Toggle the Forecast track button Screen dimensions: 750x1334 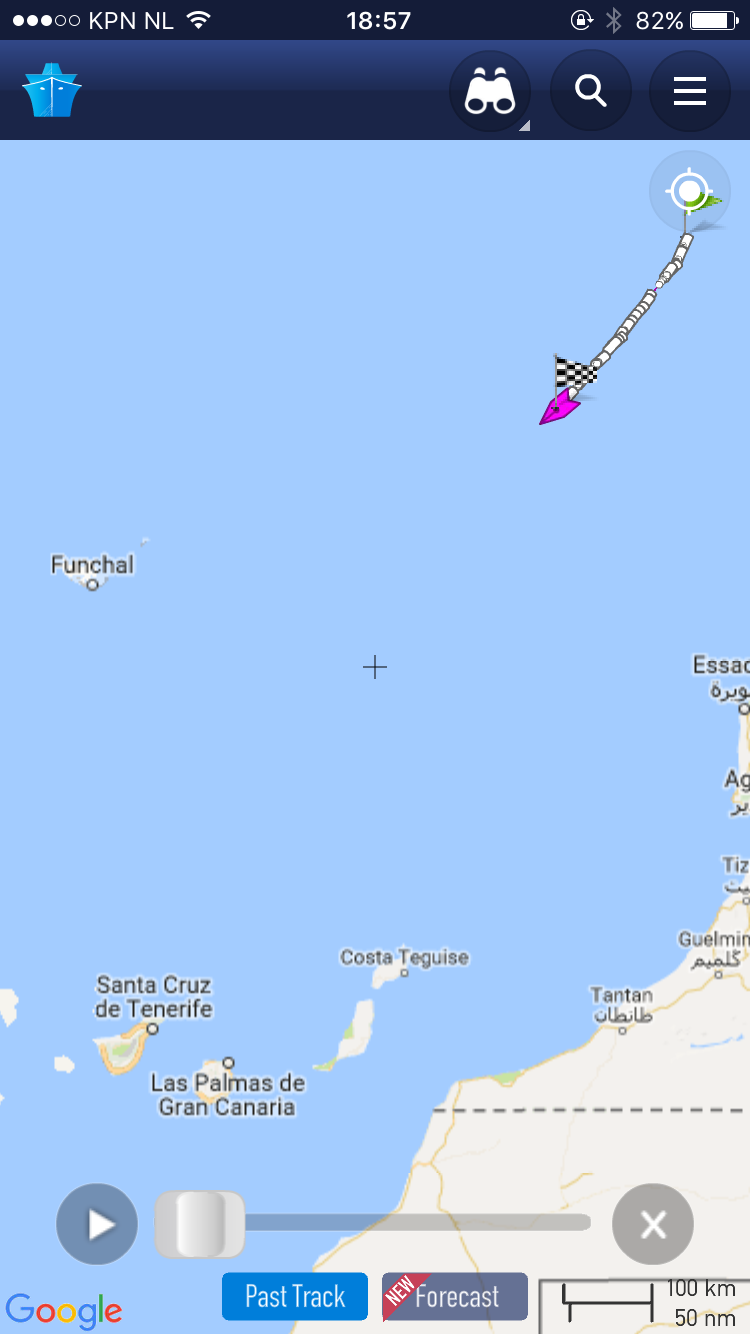(455, 1297)
